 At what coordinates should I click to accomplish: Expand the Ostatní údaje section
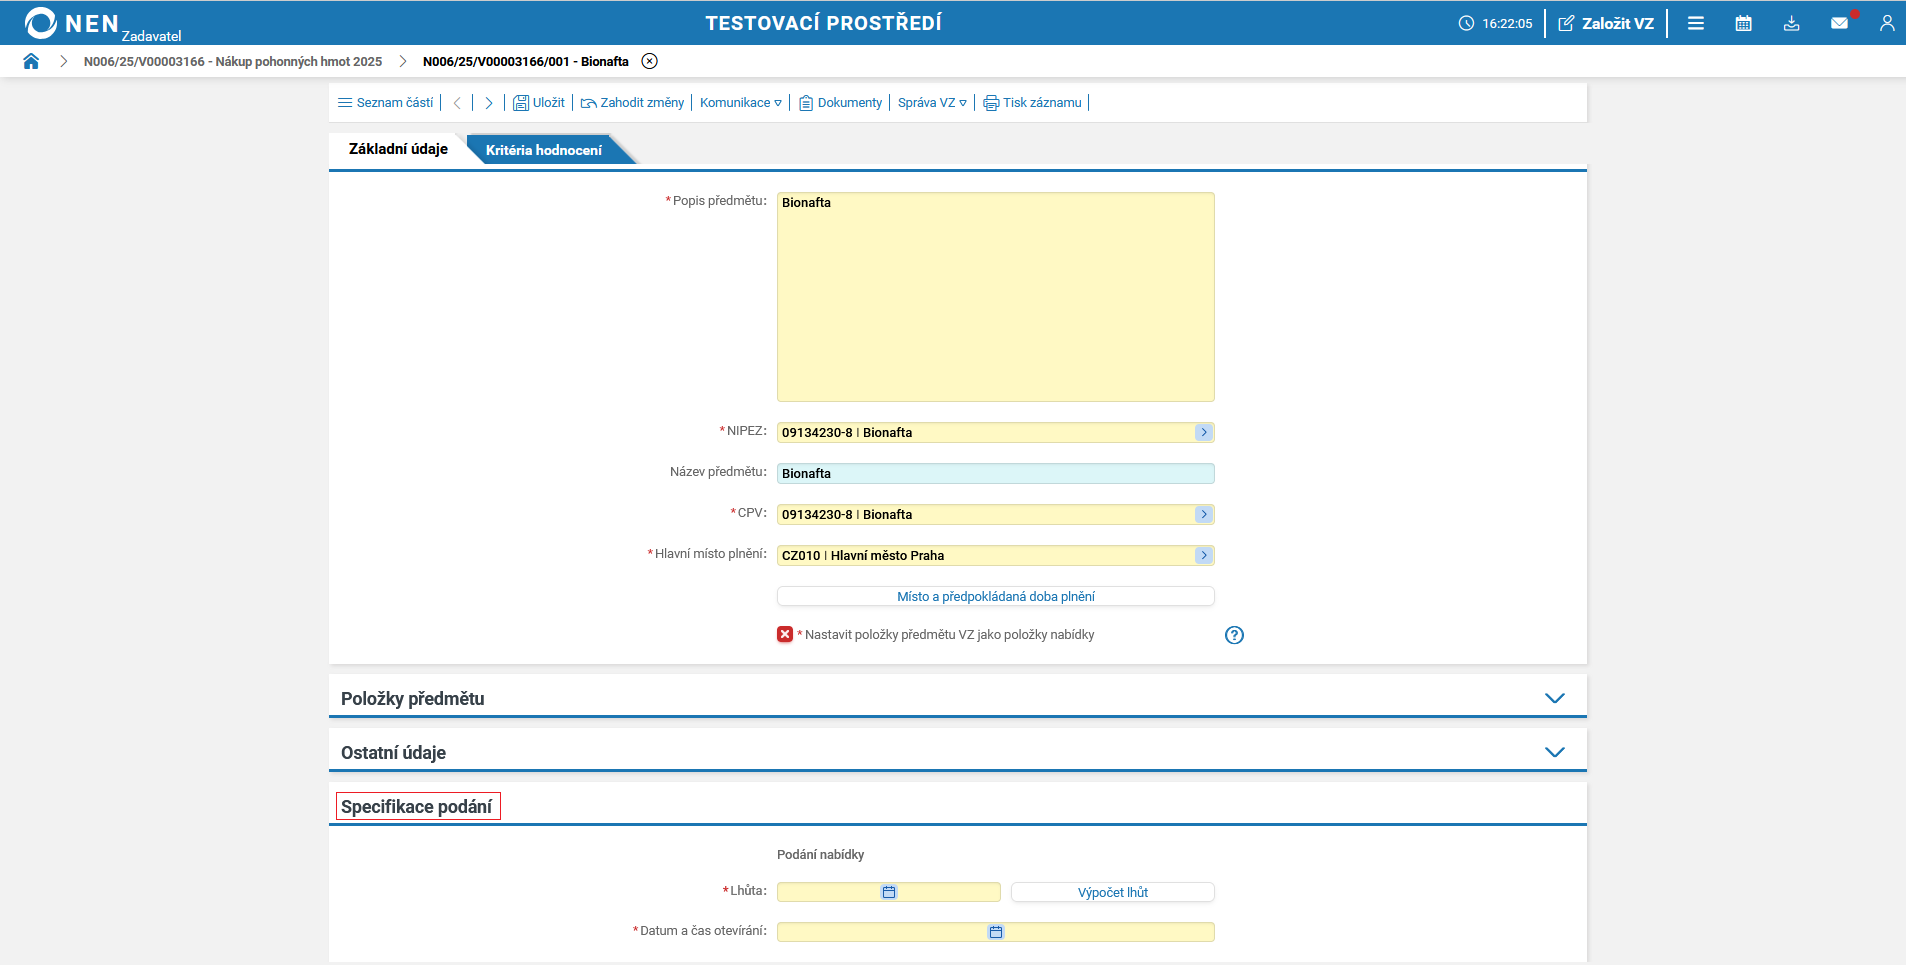click(1554, 752)
